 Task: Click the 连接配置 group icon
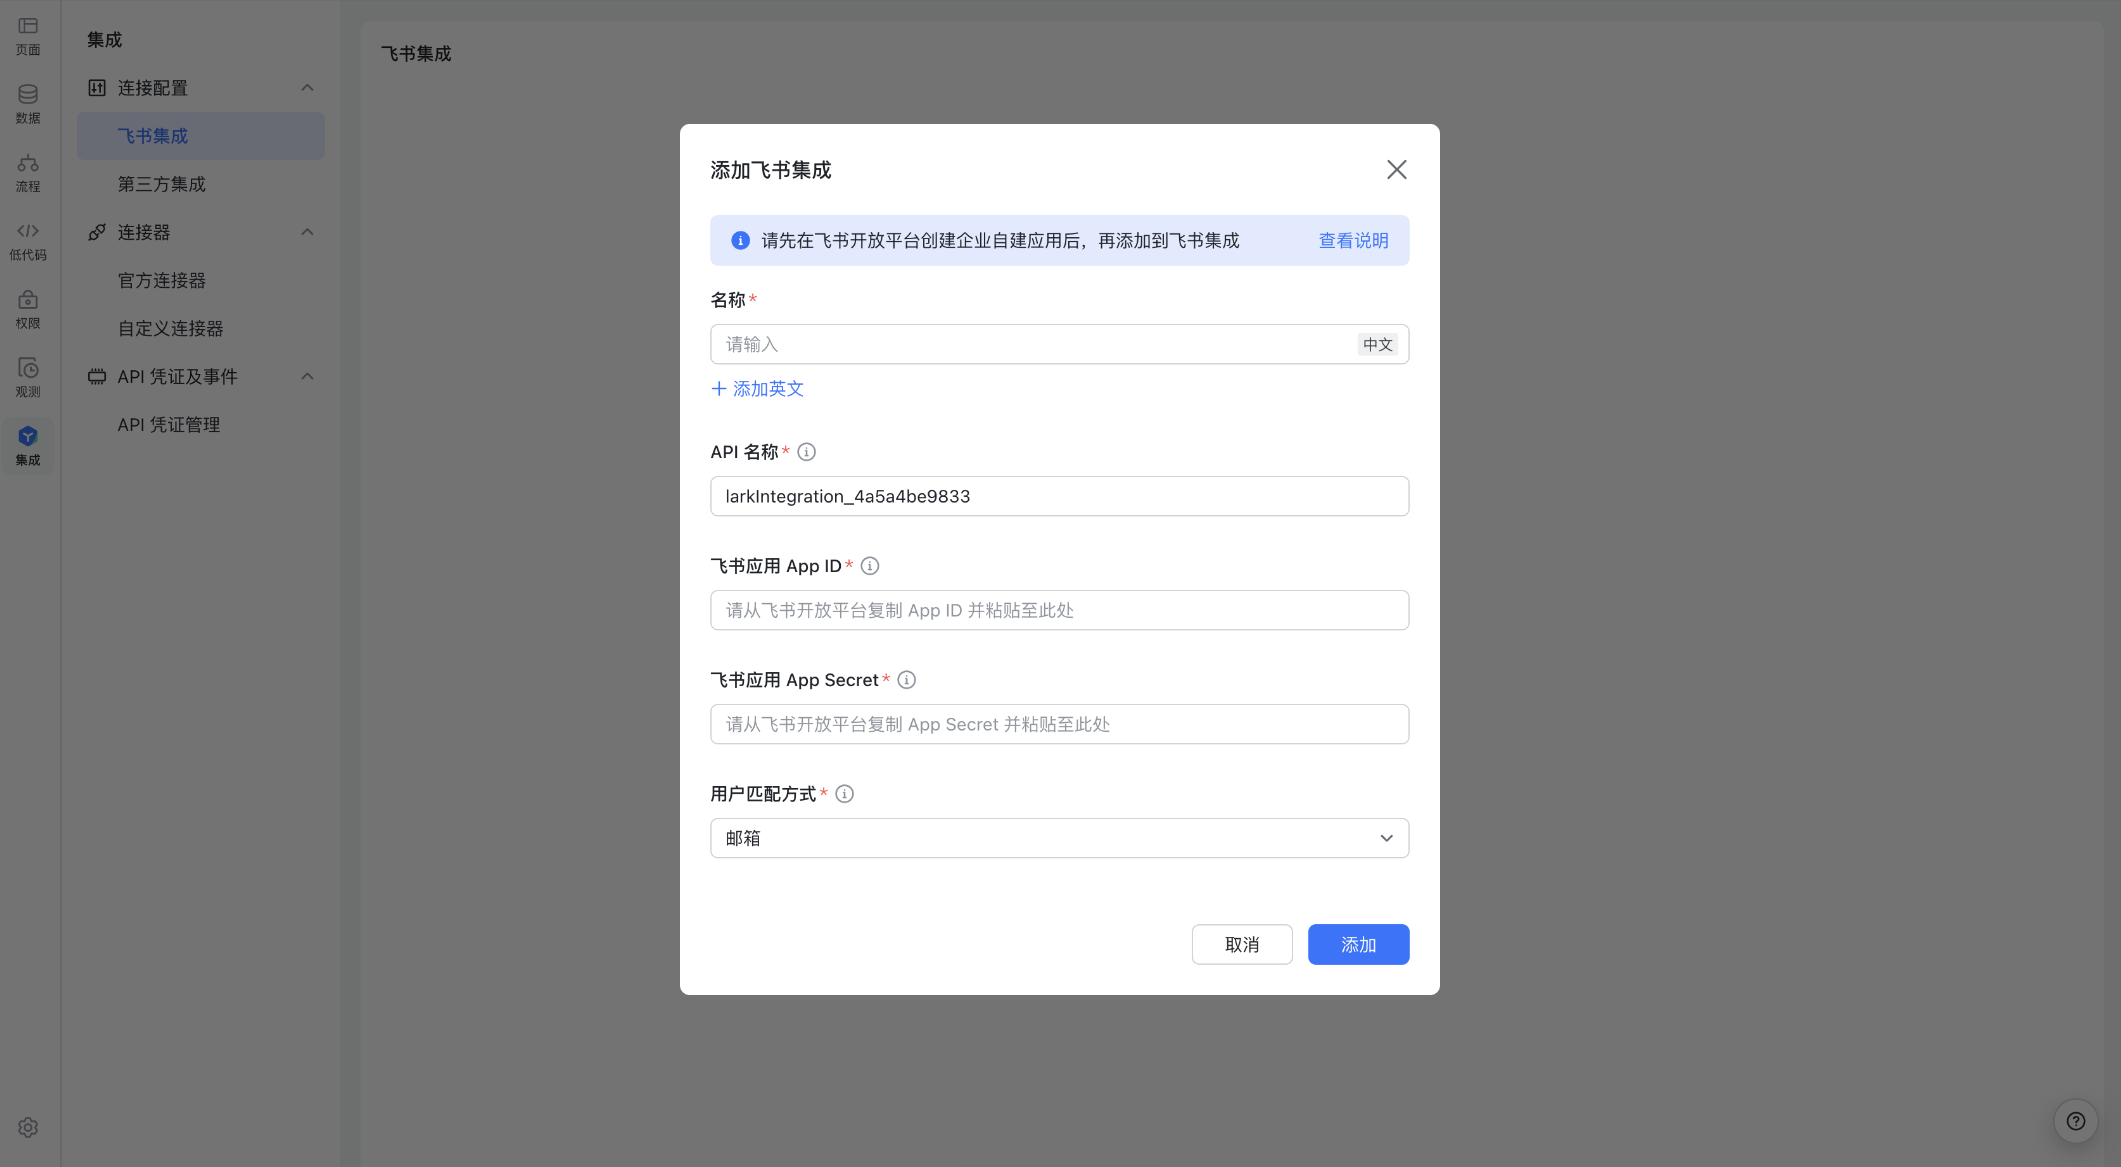(x=97, y=88)
